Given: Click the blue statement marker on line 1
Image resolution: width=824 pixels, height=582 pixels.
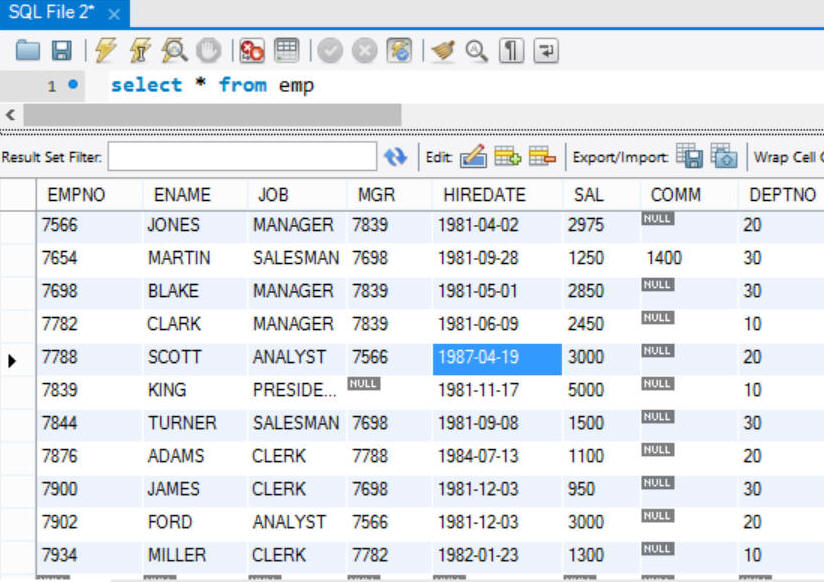Looking at the screenshot, I should [x=73, y=84].
